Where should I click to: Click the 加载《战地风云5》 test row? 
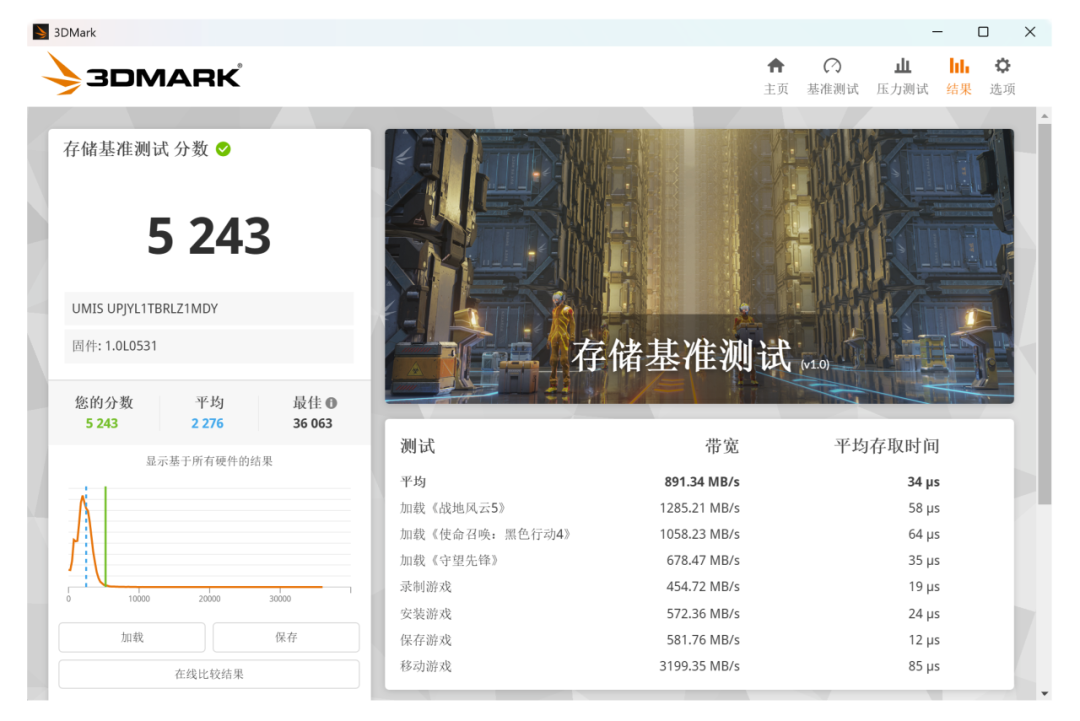pos(670,508)
